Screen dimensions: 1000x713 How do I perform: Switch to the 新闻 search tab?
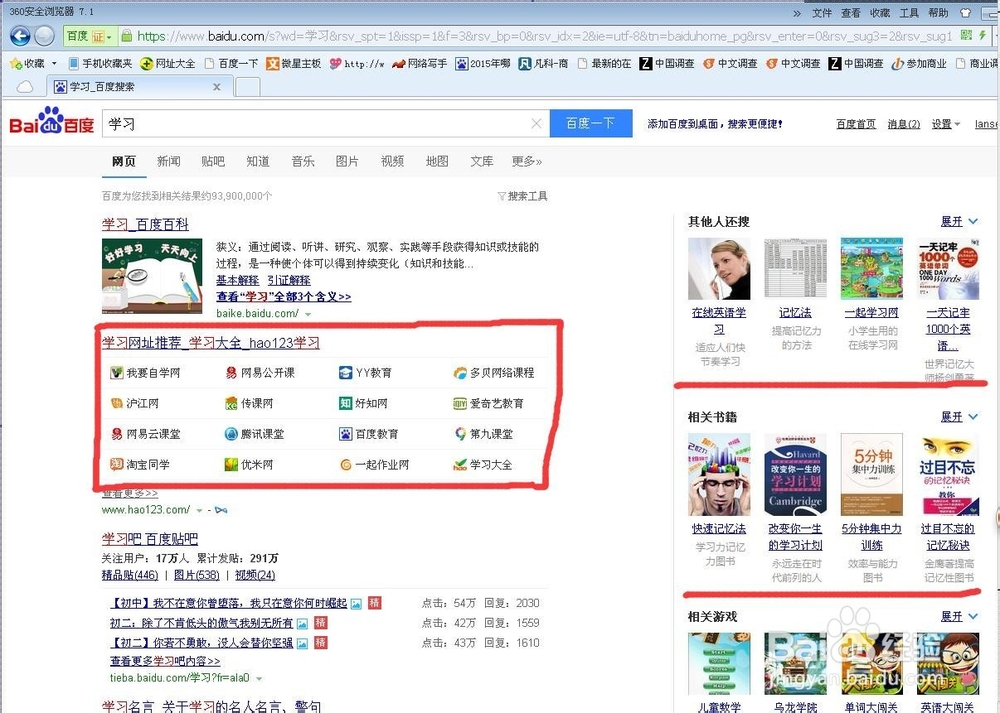pyautogui.click(x=168, y=161)
